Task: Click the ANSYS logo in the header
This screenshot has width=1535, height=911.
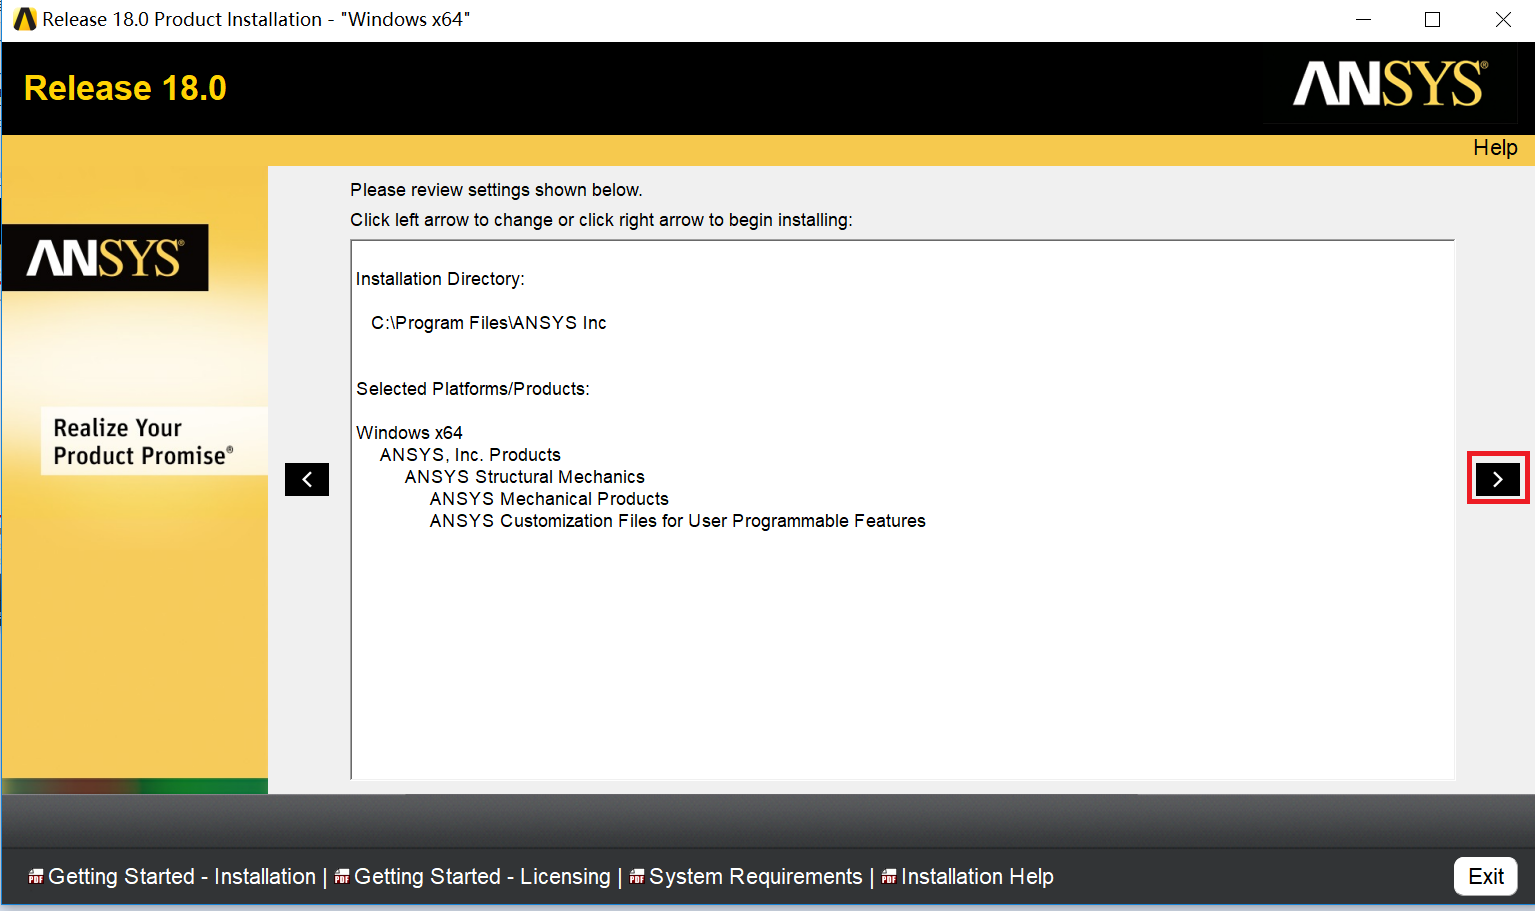Action: 1390,84
